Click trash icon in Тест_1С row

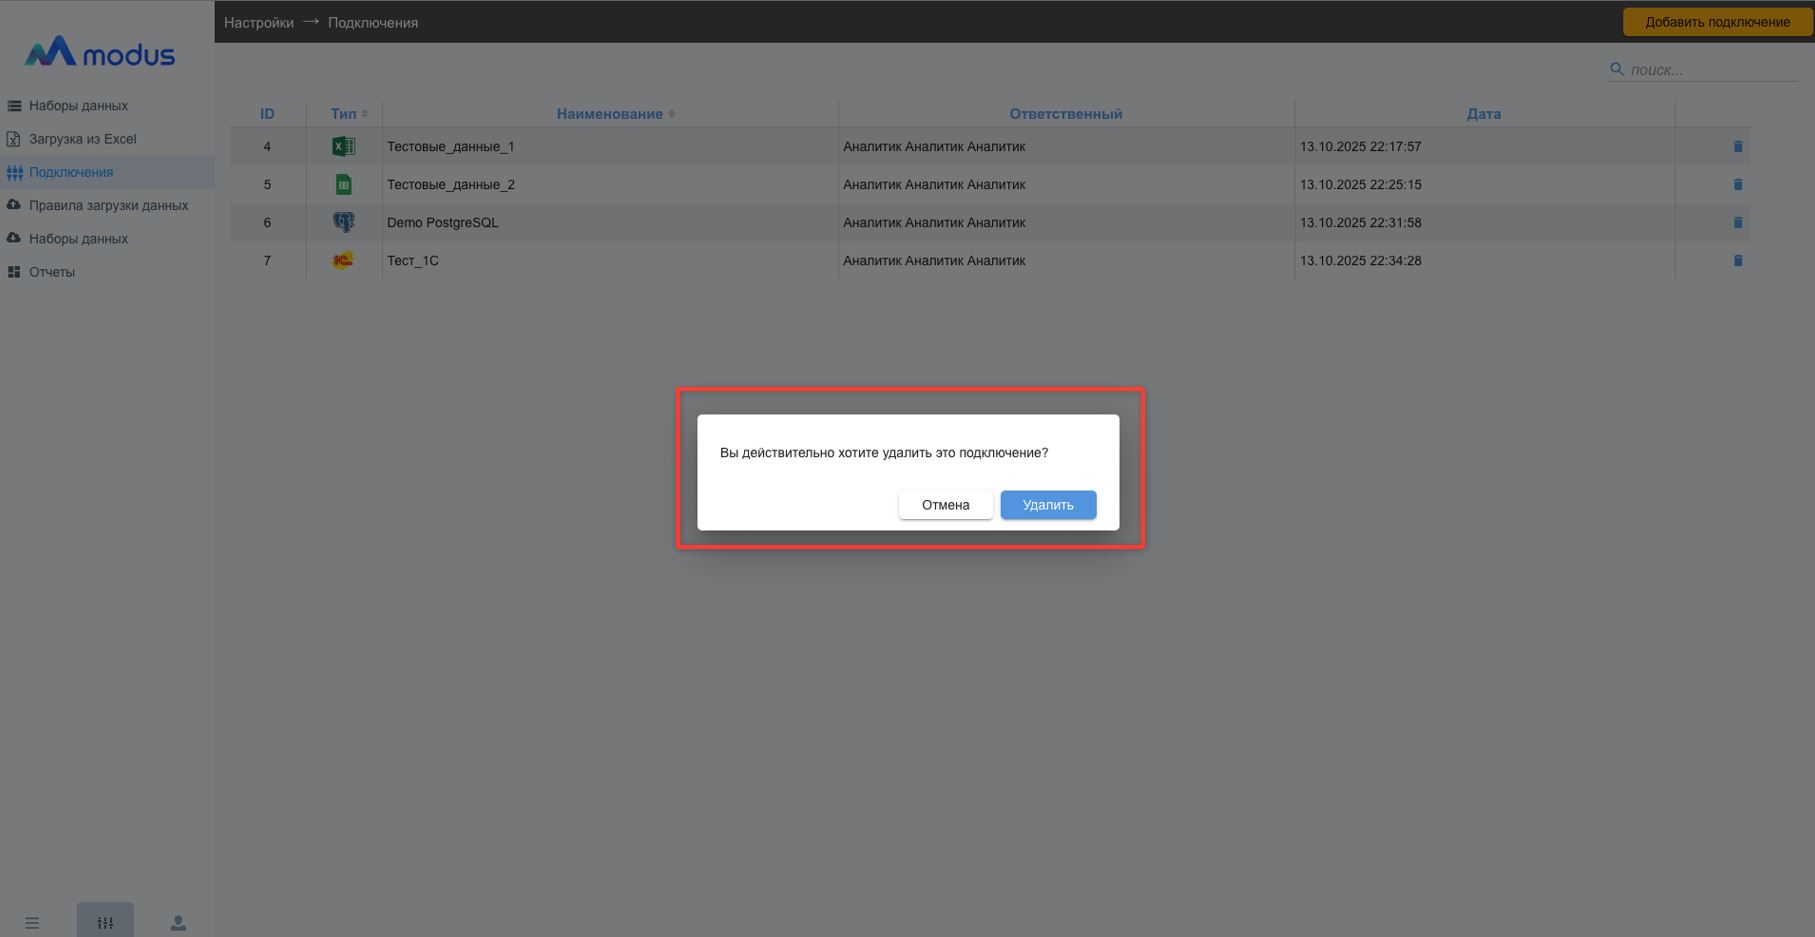(1737, 261)
